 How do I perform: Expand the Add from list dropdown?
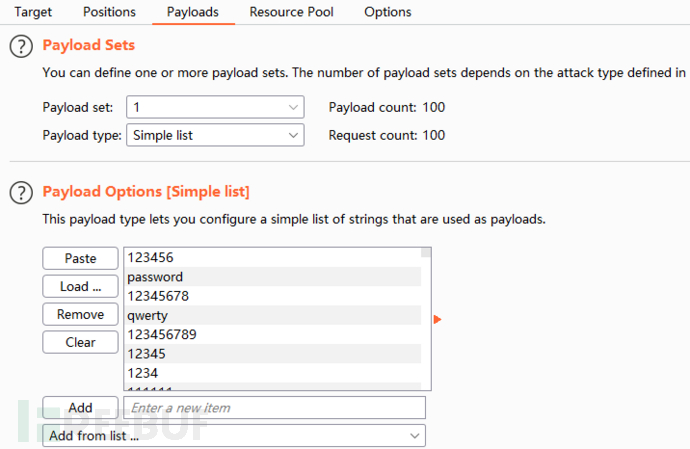tap(234, 436)
